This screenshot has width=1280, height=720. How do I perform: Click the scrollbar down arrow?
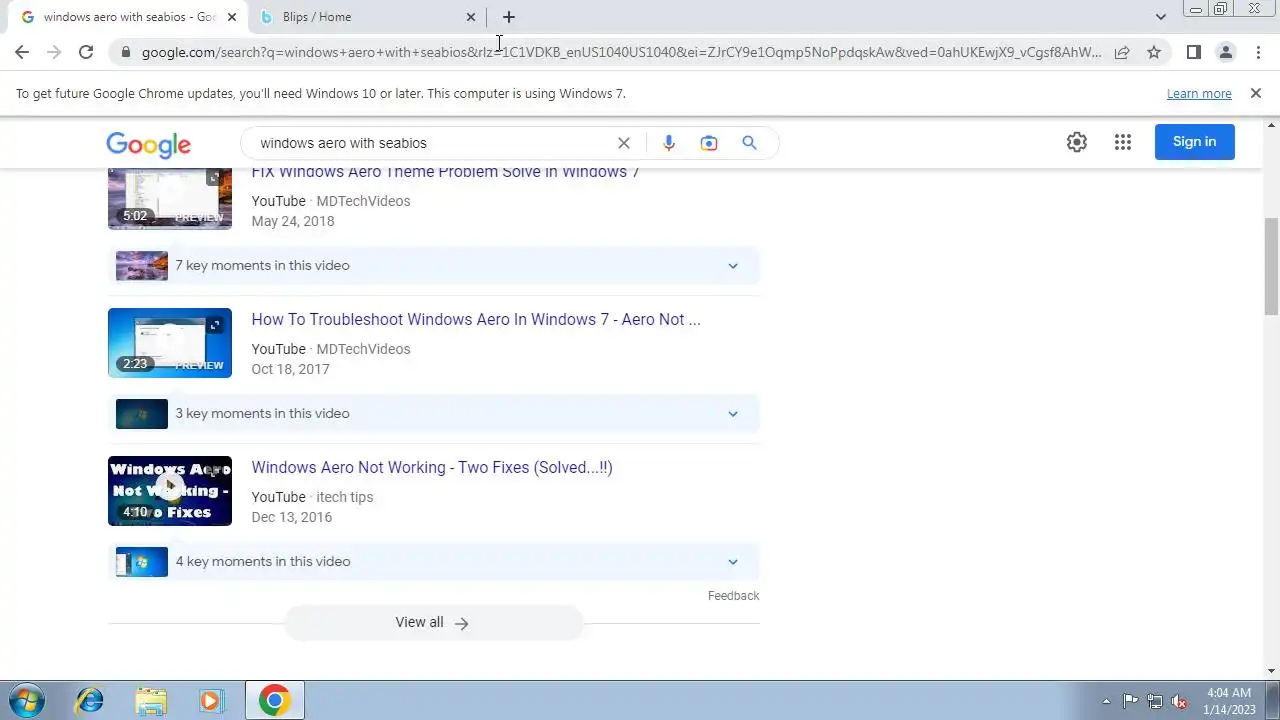[x=1271, y=671]
